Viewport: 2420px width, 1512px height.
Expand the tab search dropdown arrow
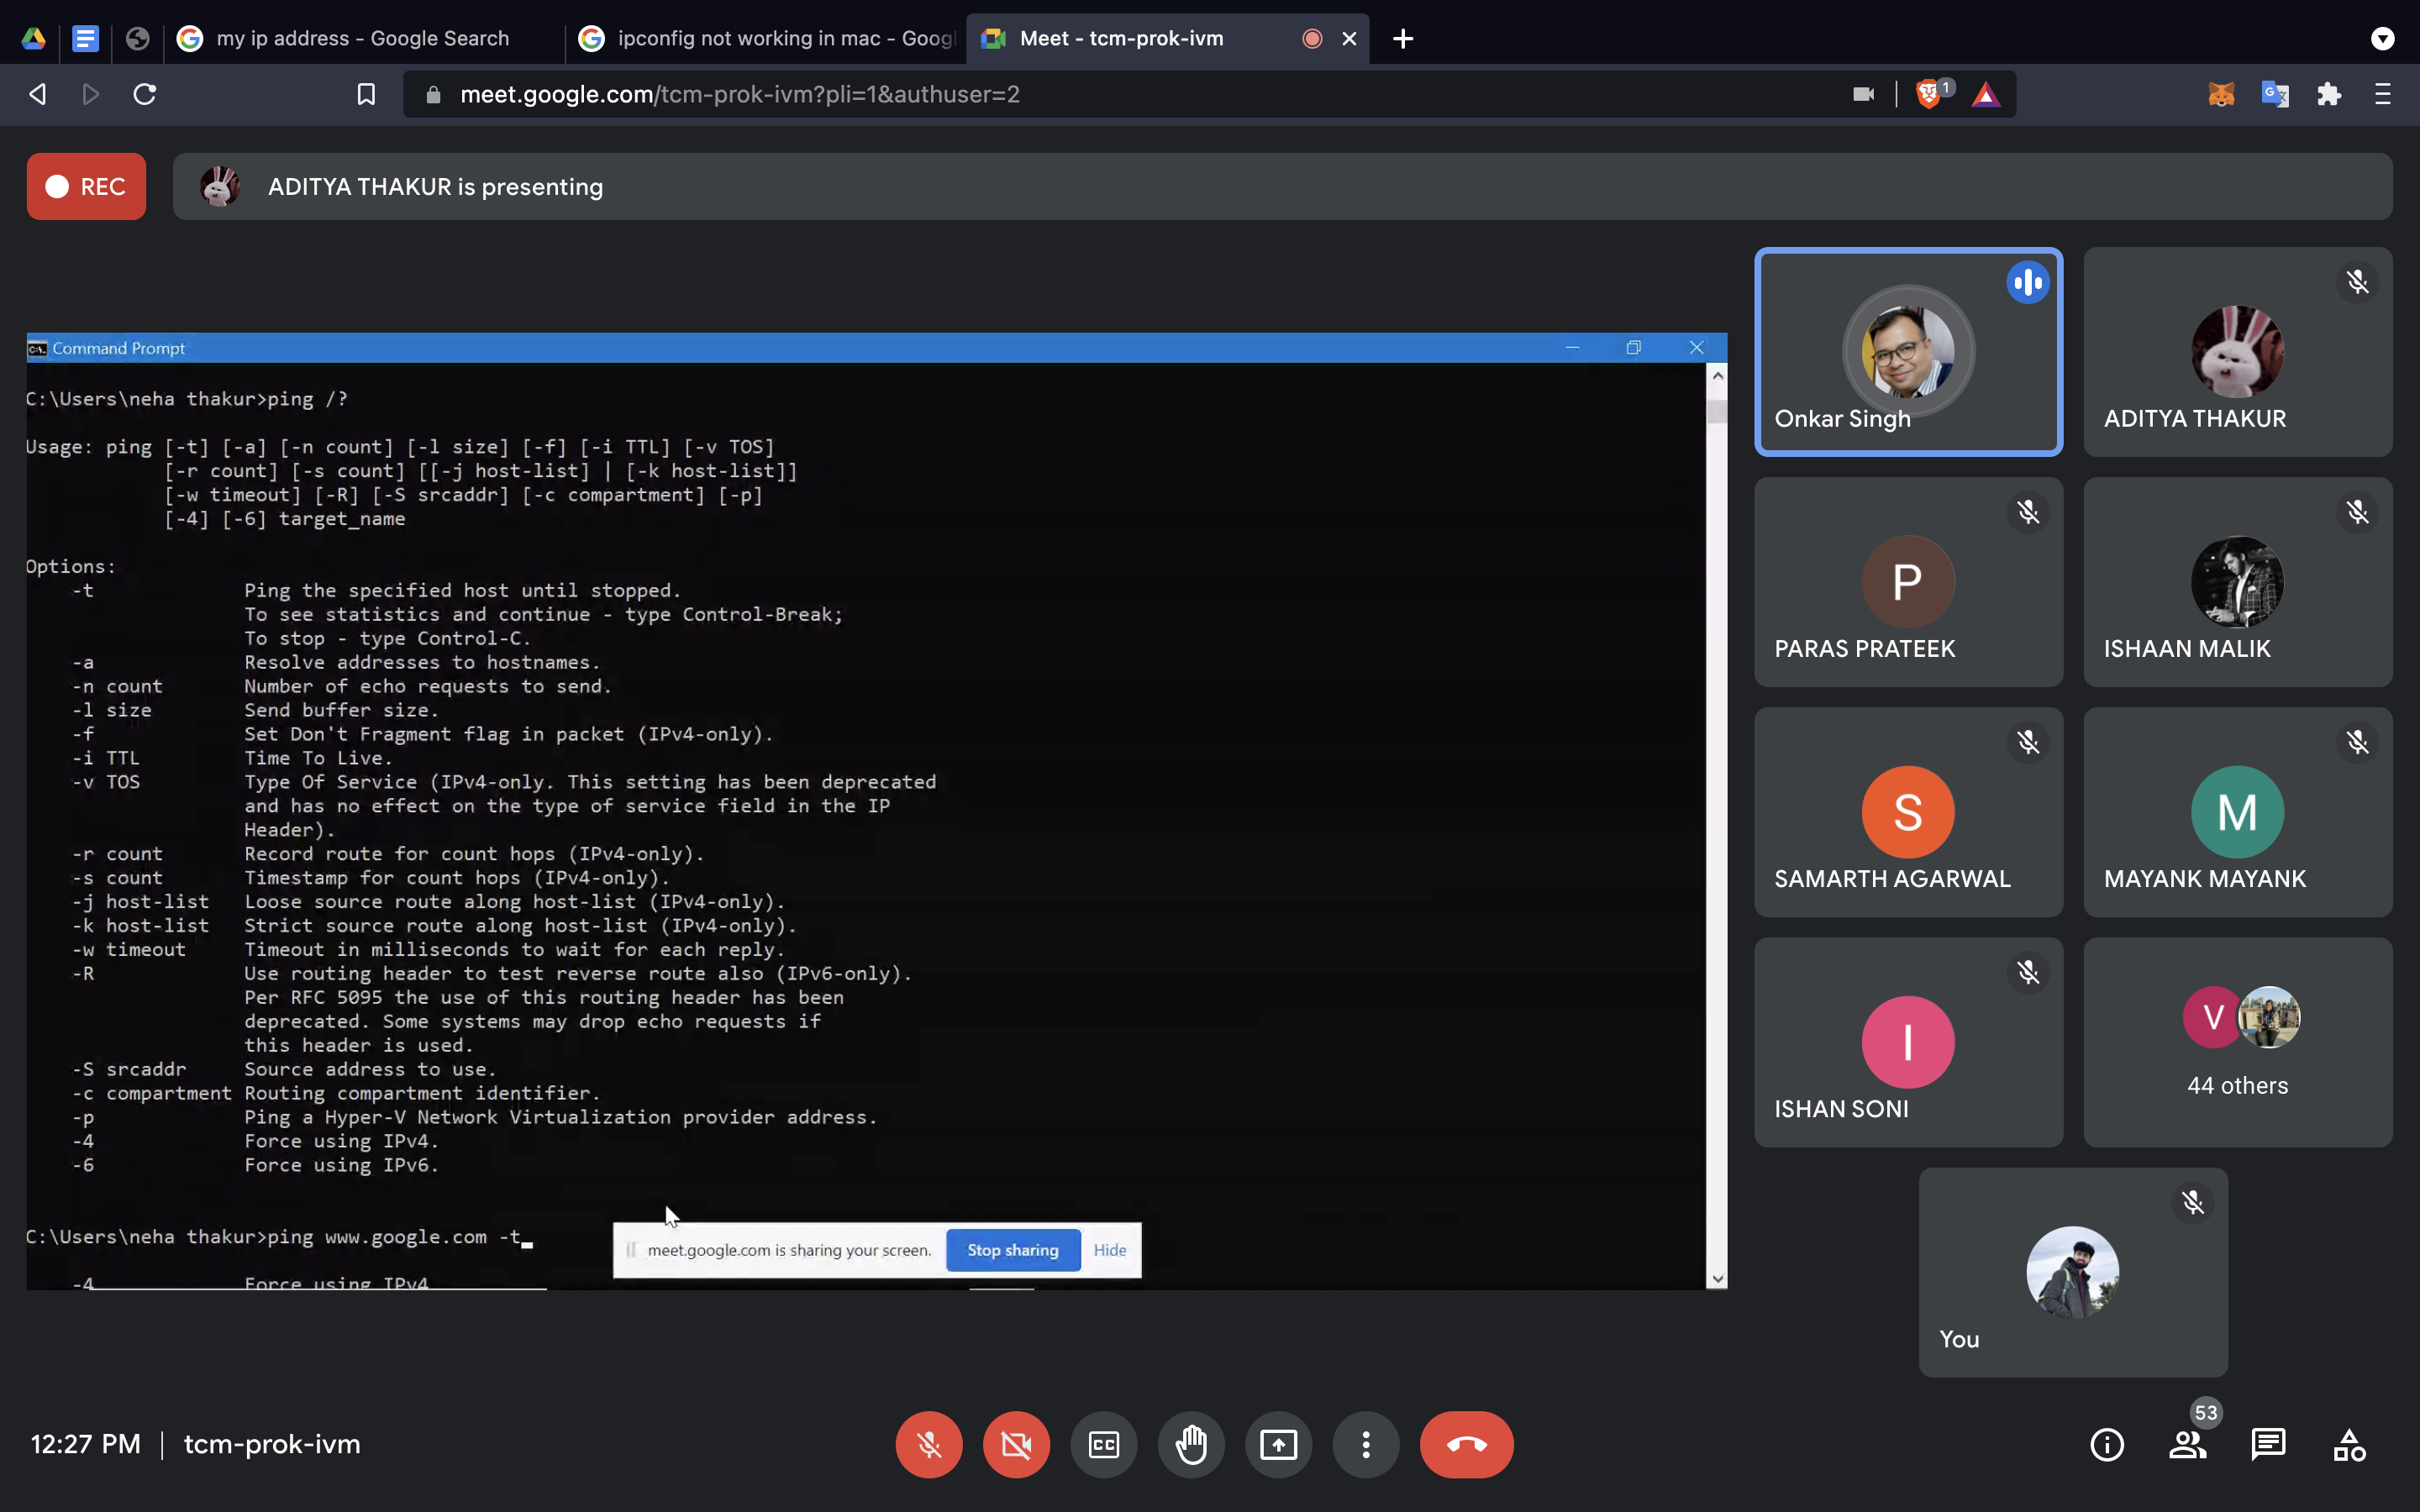click(x=2383, y=39)
